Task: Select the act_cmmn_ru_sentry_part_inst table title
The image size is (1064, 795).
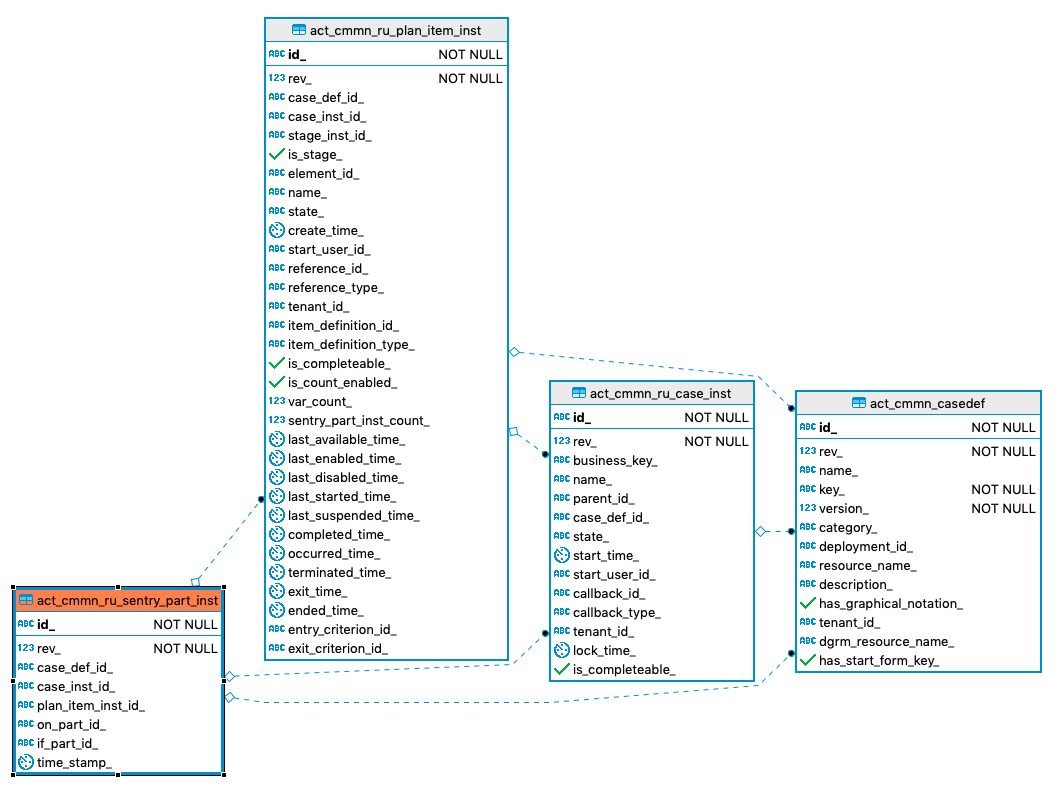Action: 127,601
